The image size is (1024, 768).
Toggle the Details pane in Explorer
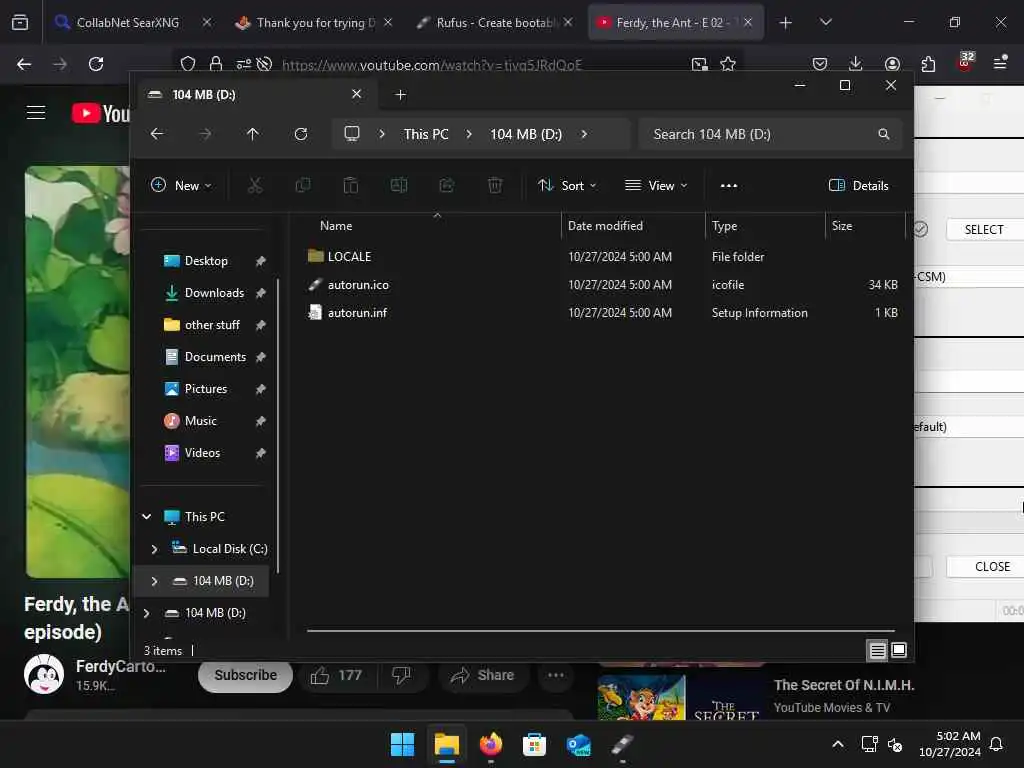tap(858, 185)
